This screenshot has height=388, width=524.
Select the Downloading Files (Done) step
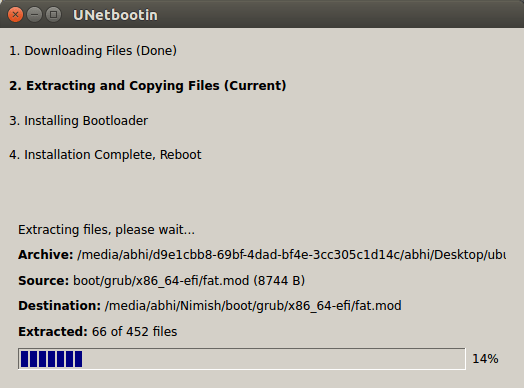pyautogui.click(x=93, y=51)
